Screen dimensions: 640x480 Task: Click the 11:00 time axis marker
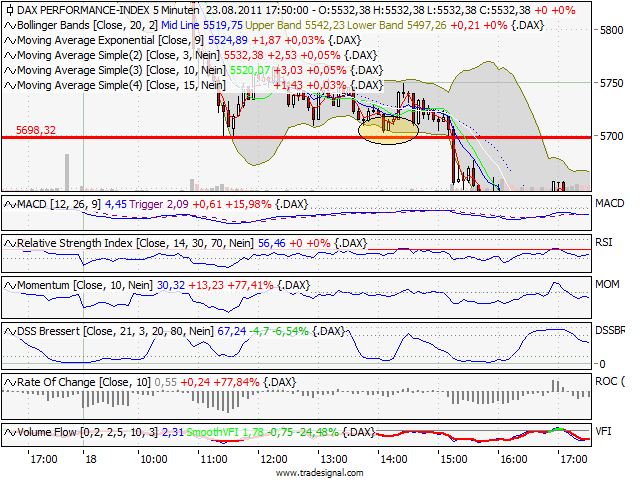click(213, 460)
